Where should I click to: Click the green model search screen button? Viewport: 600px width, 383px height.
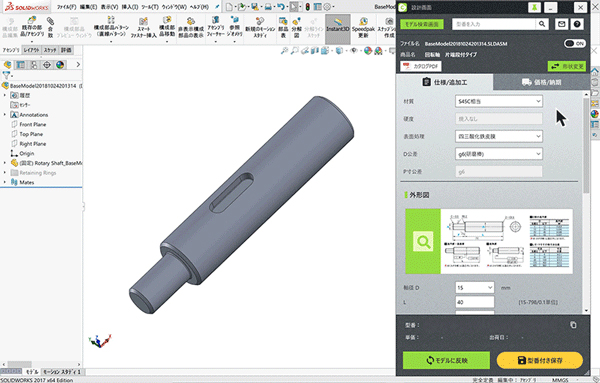[422, 24]
